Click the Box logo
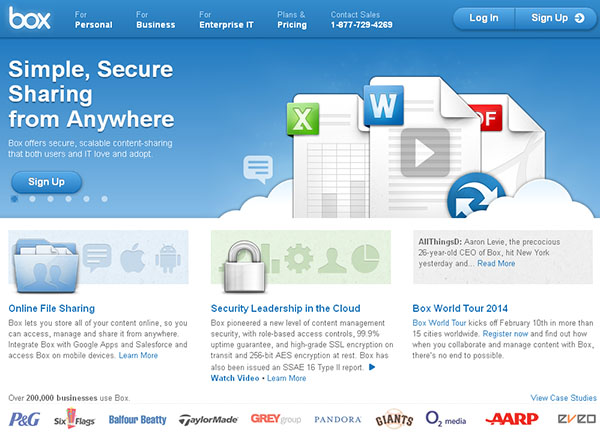This screenshot has height=435, width=600. [29, 18]
